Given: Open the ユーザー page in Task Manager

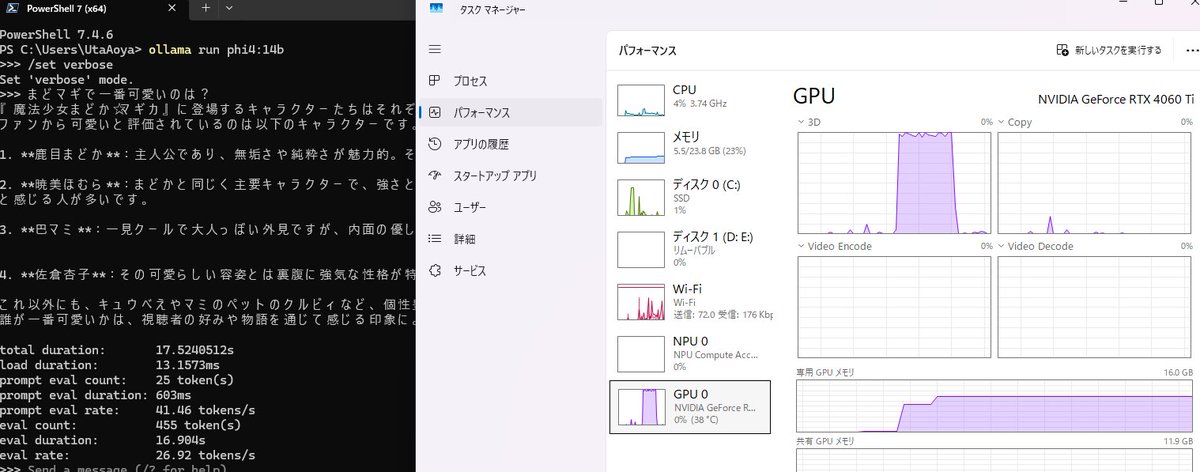Looking at the screenshot, I should 470,208.
